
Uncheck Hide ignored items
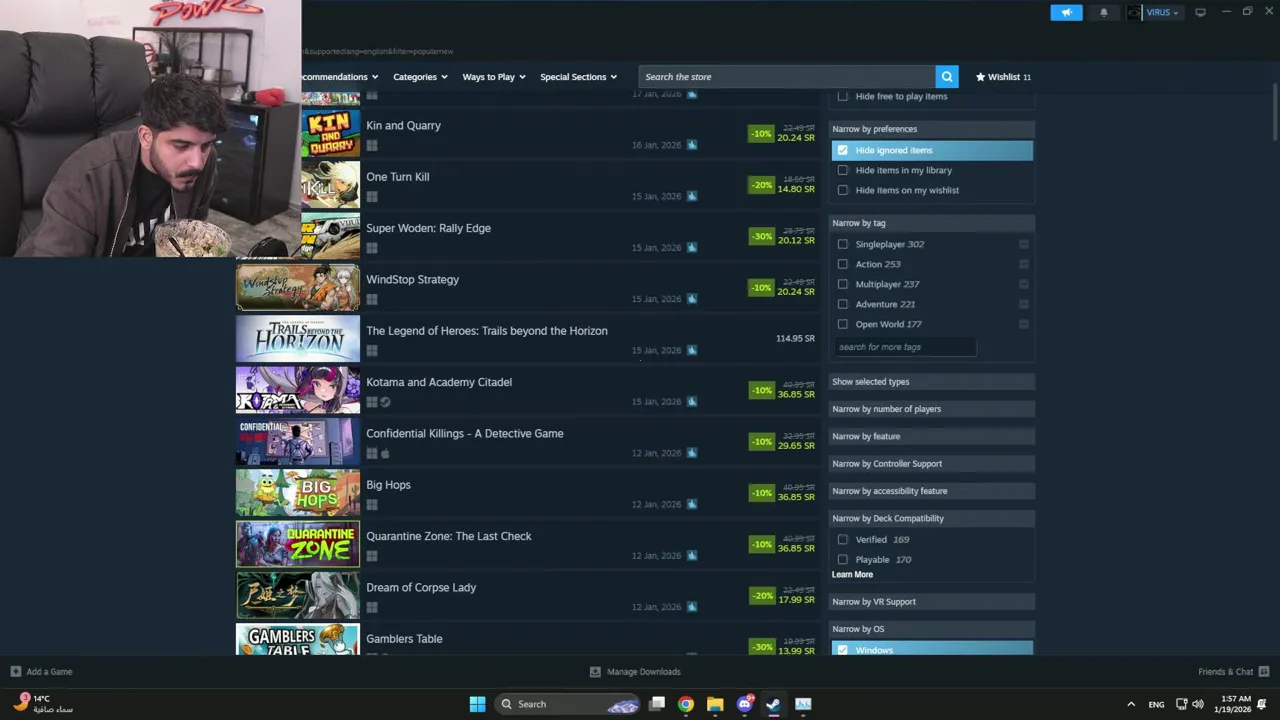(843, 150)
